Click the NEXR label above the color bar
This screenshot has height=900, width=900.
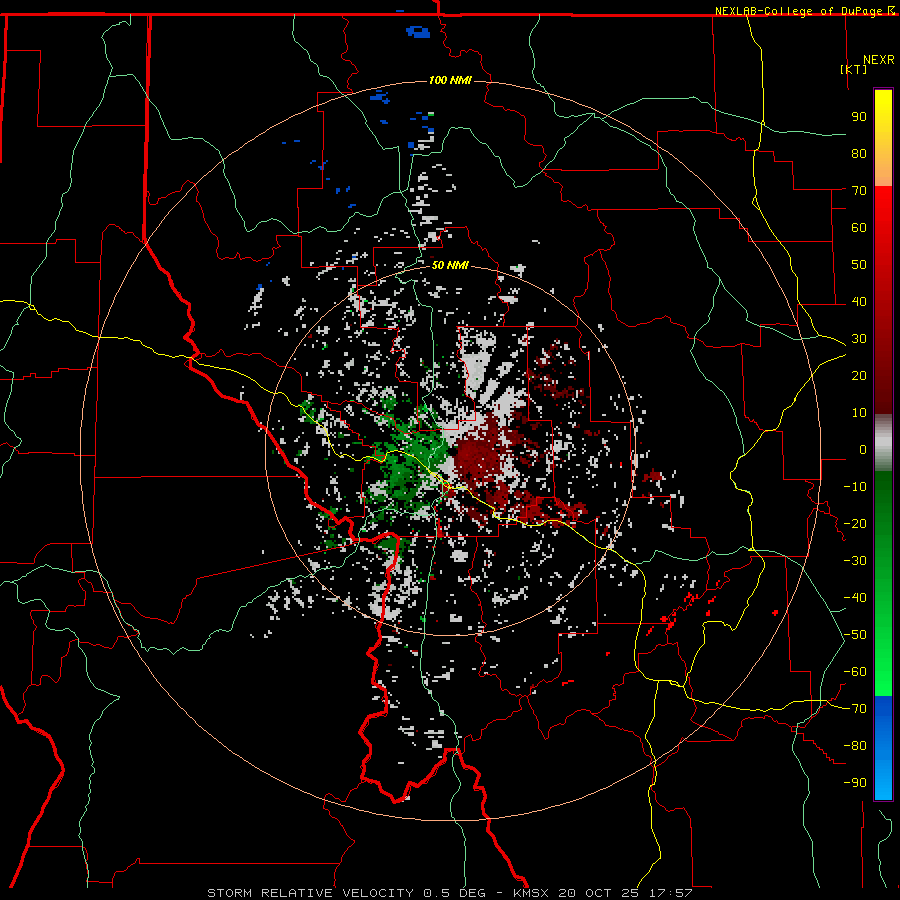click(879, 60)
